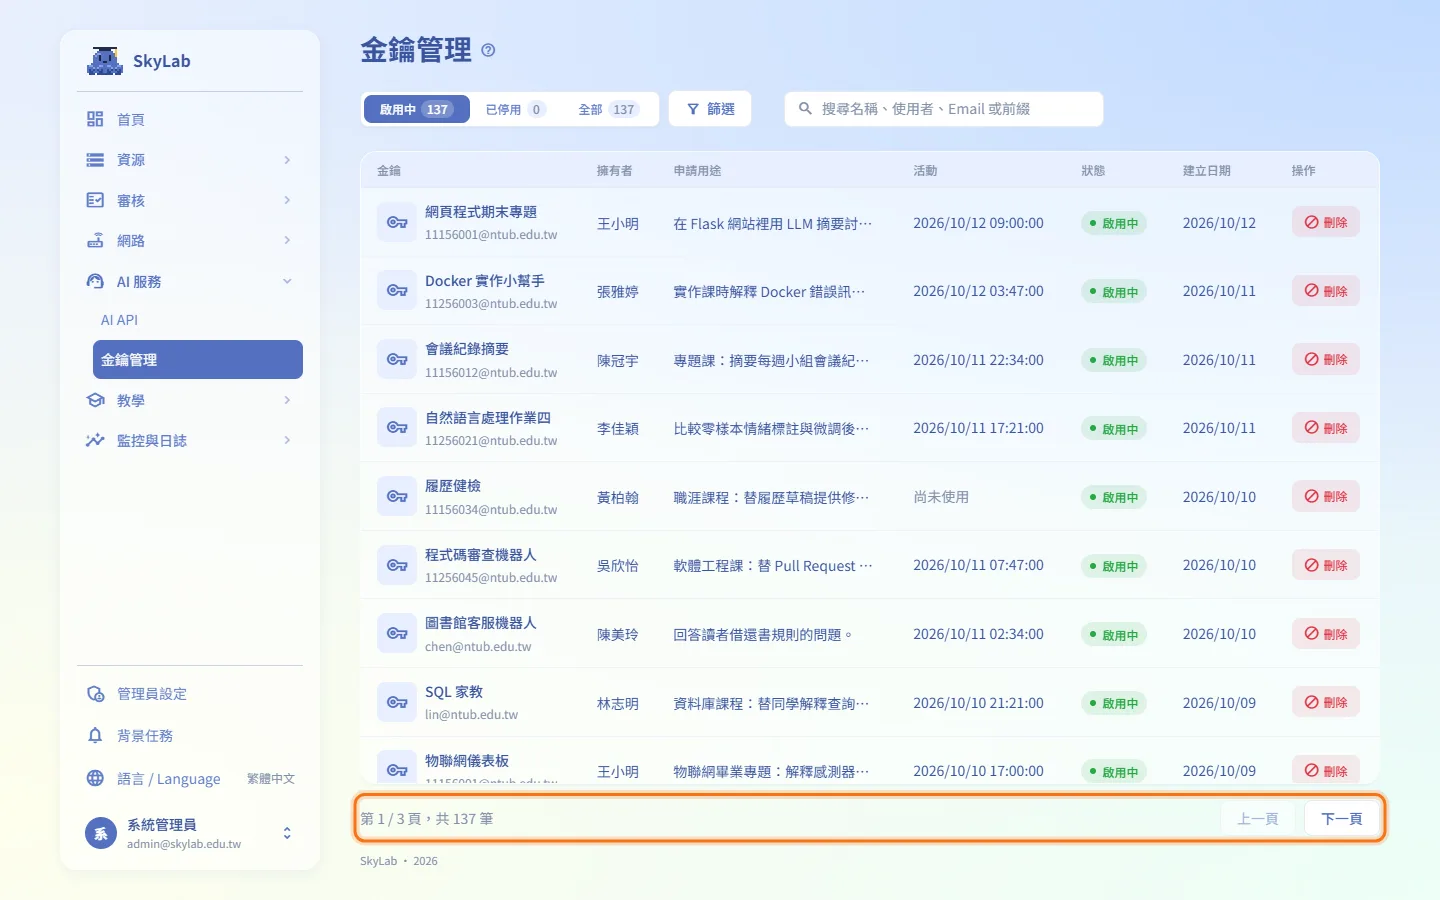The image size is (1440, 900).
Task: Click the key icon for Docker 實作小幫手
Action: click(397, 291)
